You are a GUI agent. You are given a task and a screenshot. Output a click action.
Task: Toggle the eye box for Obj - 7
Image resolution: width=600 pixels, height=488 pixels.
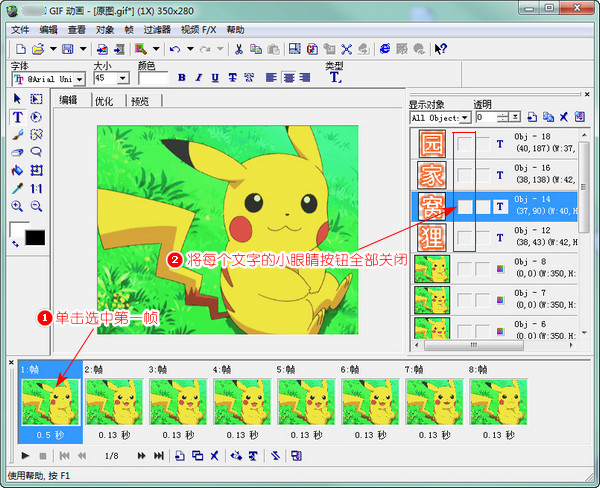click(x=465, y=300)
